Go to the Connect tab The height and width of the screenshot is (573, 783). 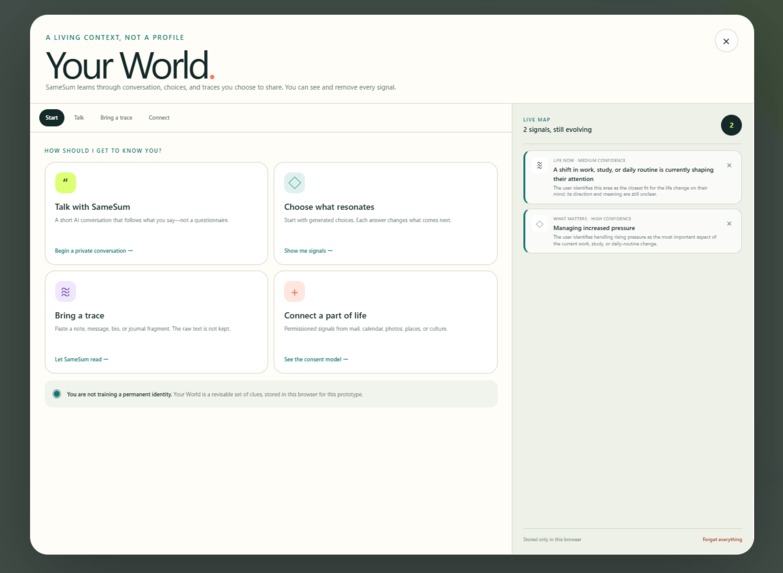[x=159, y=118]
